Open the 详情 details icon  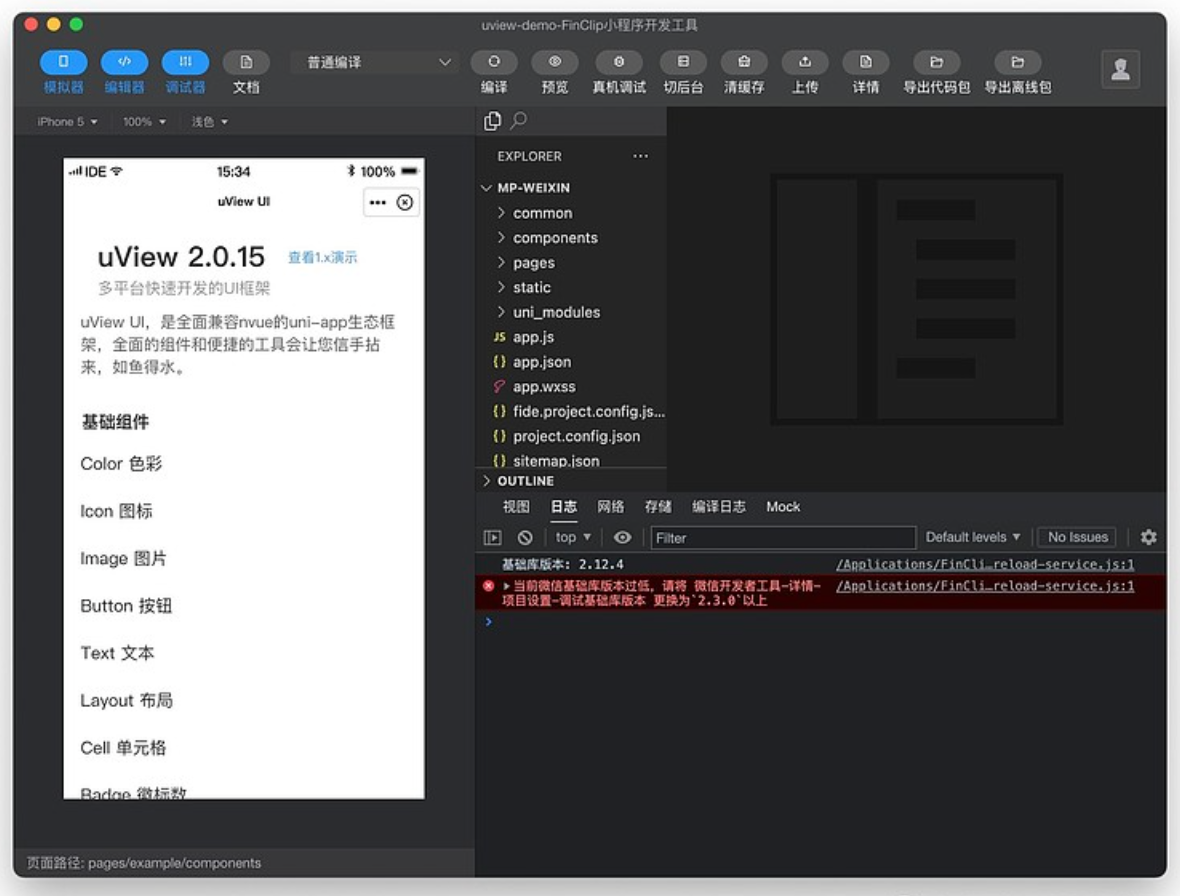(865, 62)
